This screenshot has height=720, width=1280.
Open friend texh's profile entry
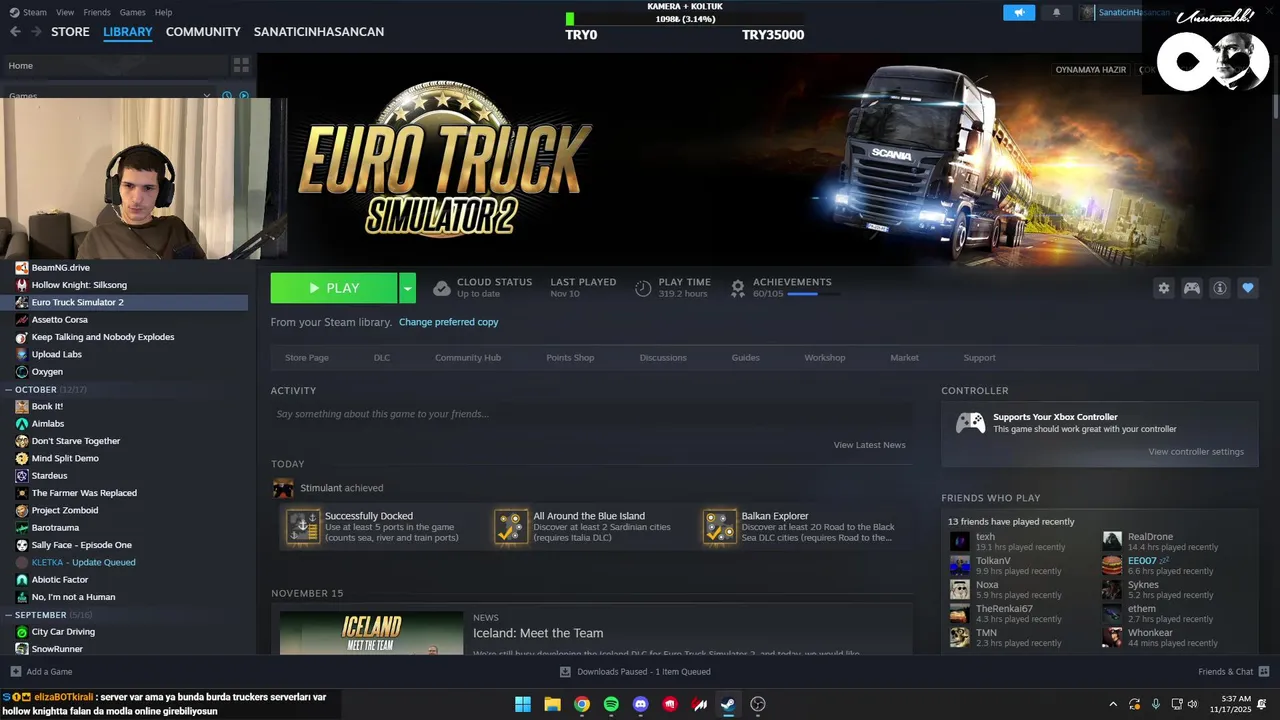click(x=1021, y=542)
